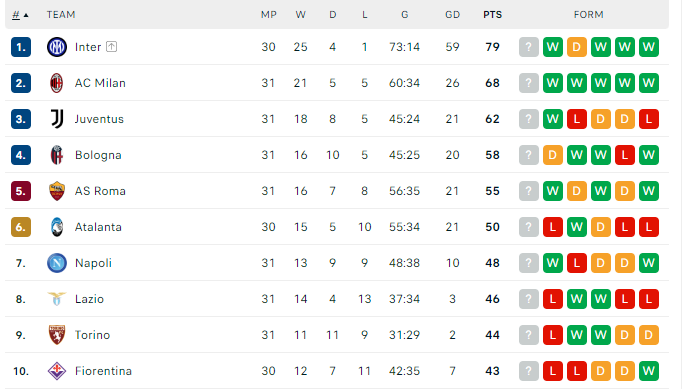Screen dimensions: 682x389
Task: Click the Bologna club badge
Action: (57, 155)
